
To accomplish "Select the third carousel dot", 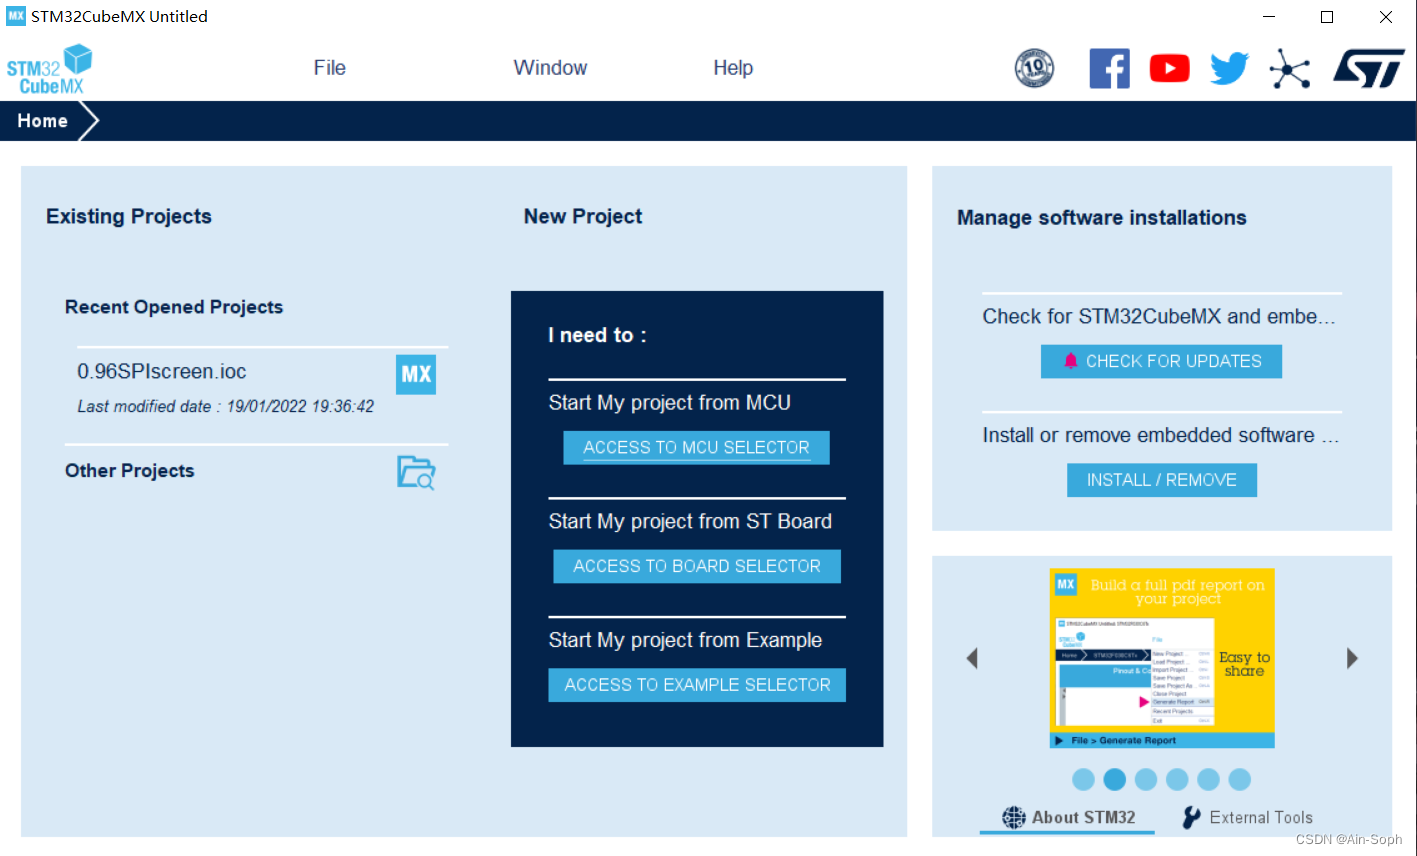I will (1146, 779).
